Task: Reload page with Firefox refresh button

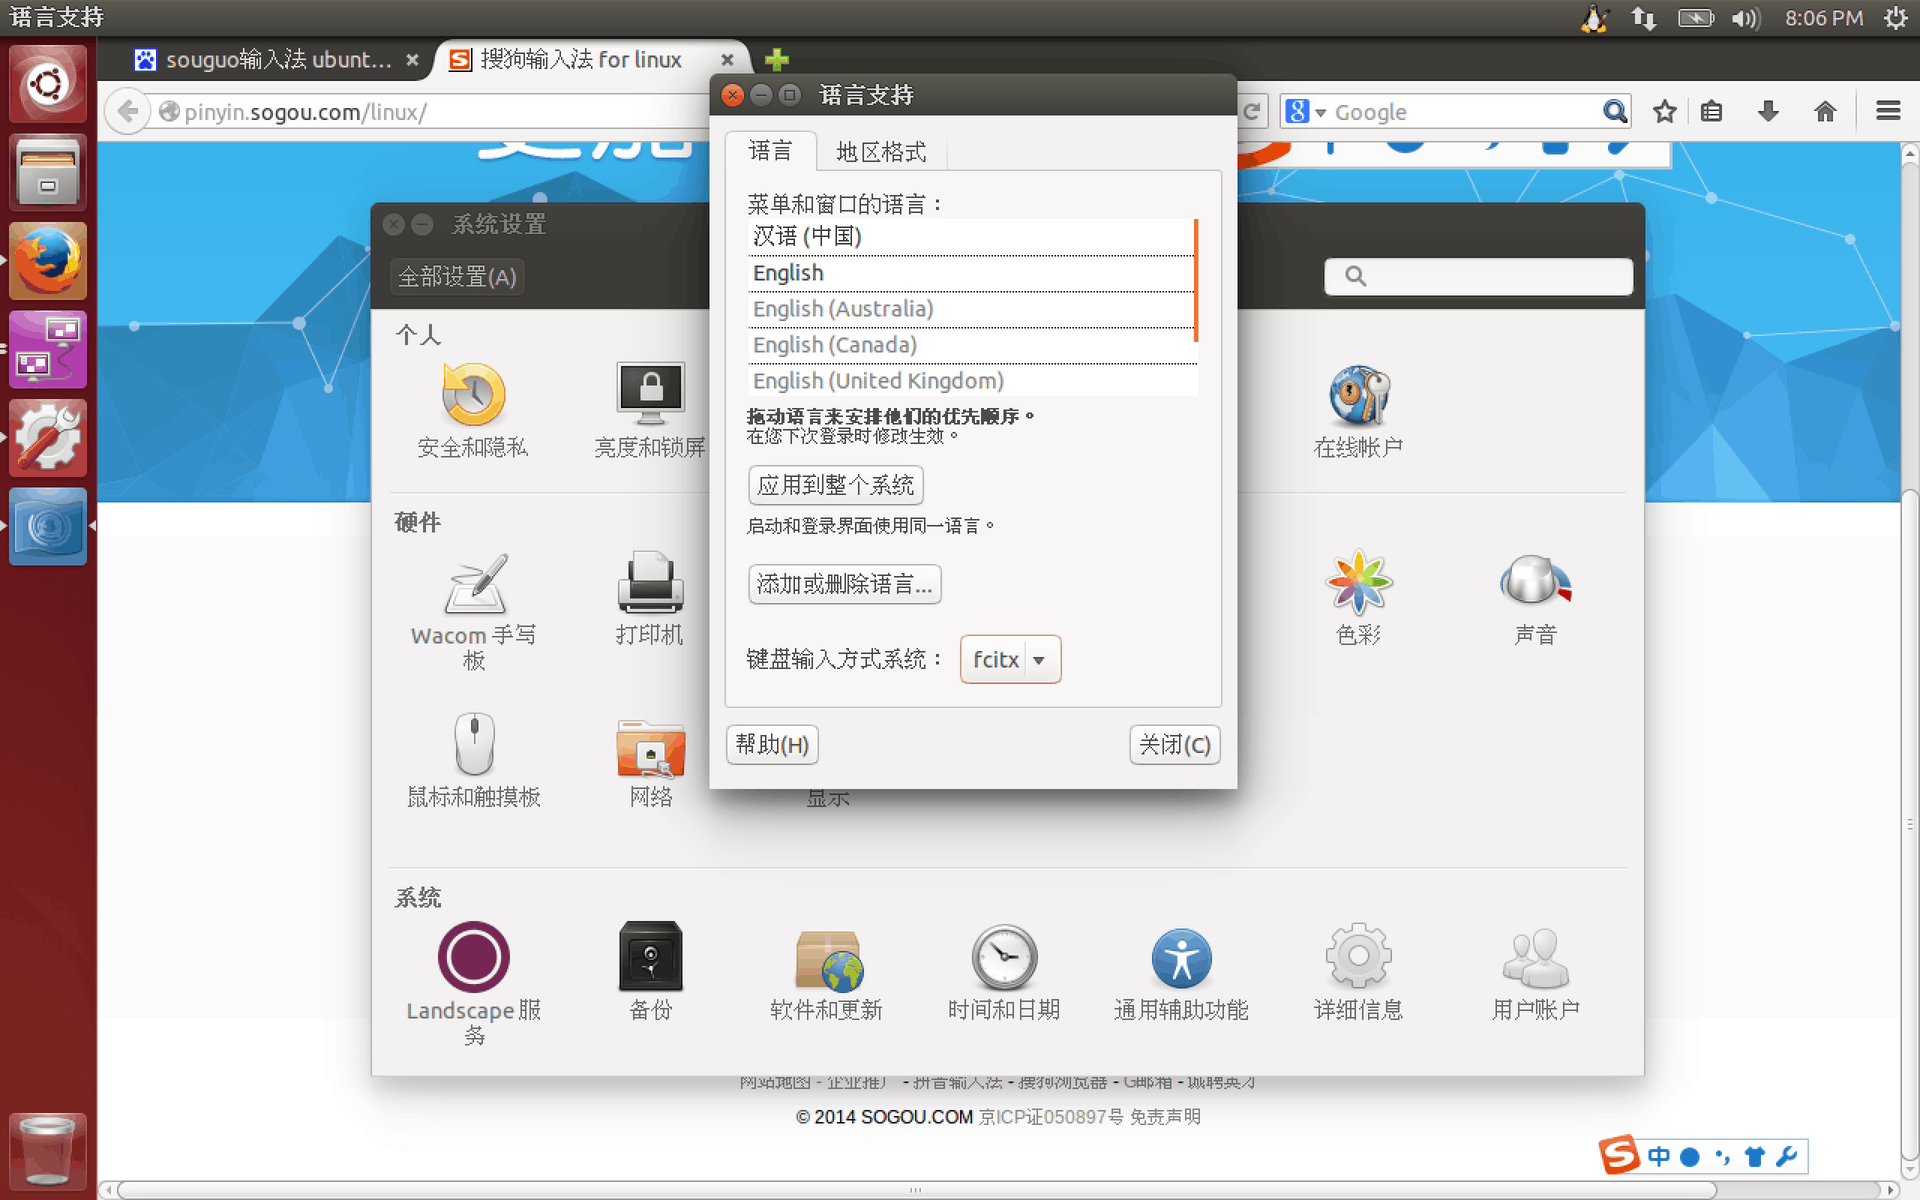Action: coord(1251,112)
